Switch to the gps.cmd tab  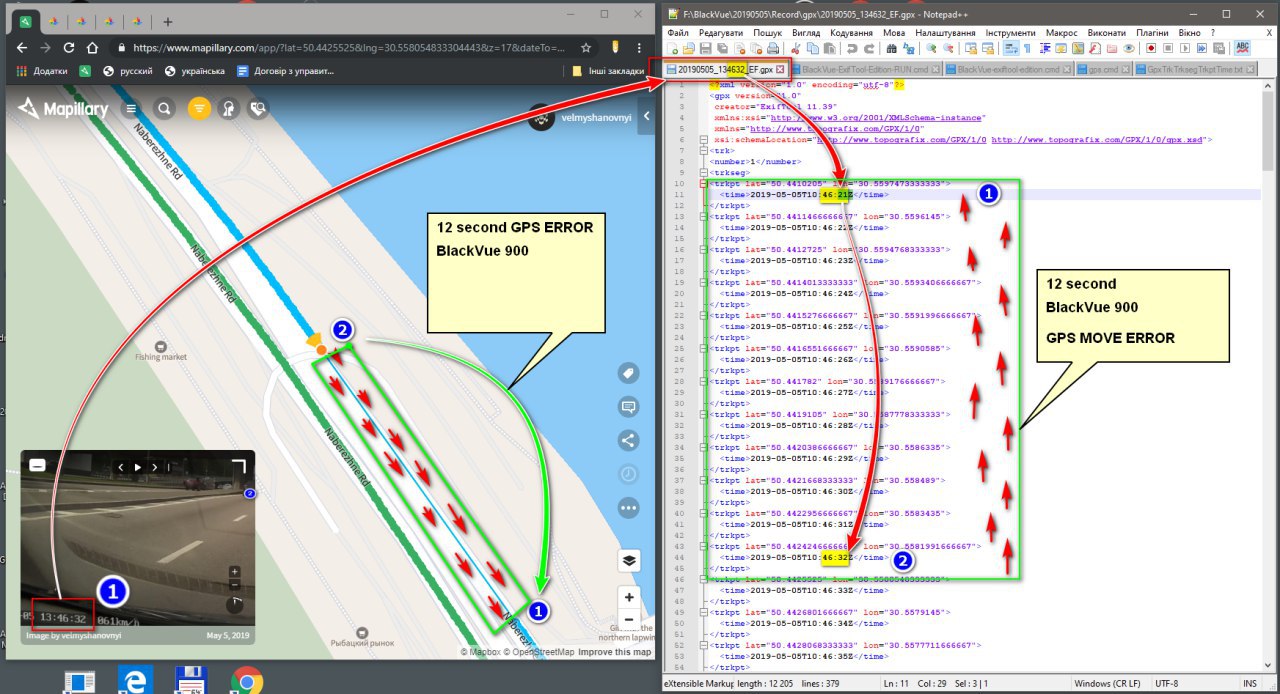[1105, 69]
